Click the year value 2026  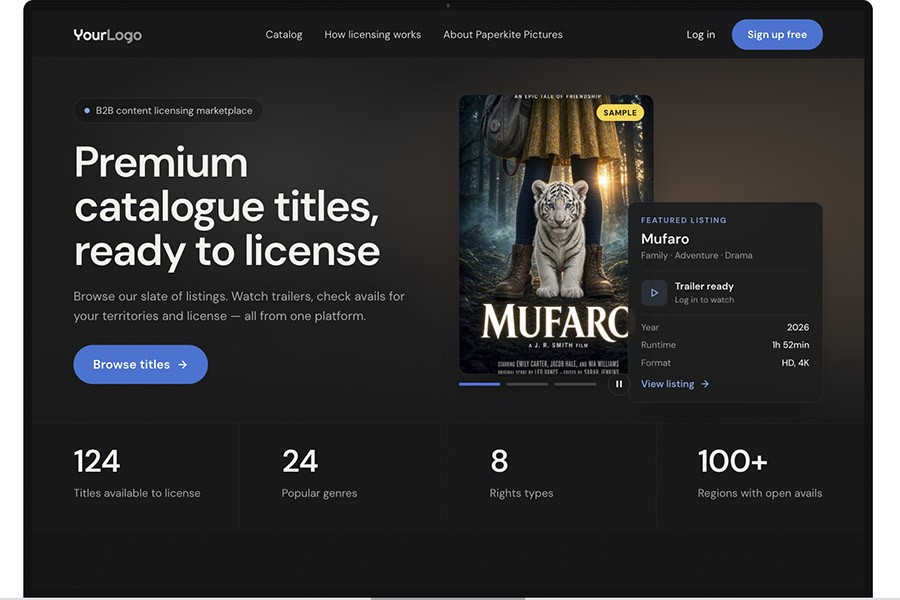798,327
